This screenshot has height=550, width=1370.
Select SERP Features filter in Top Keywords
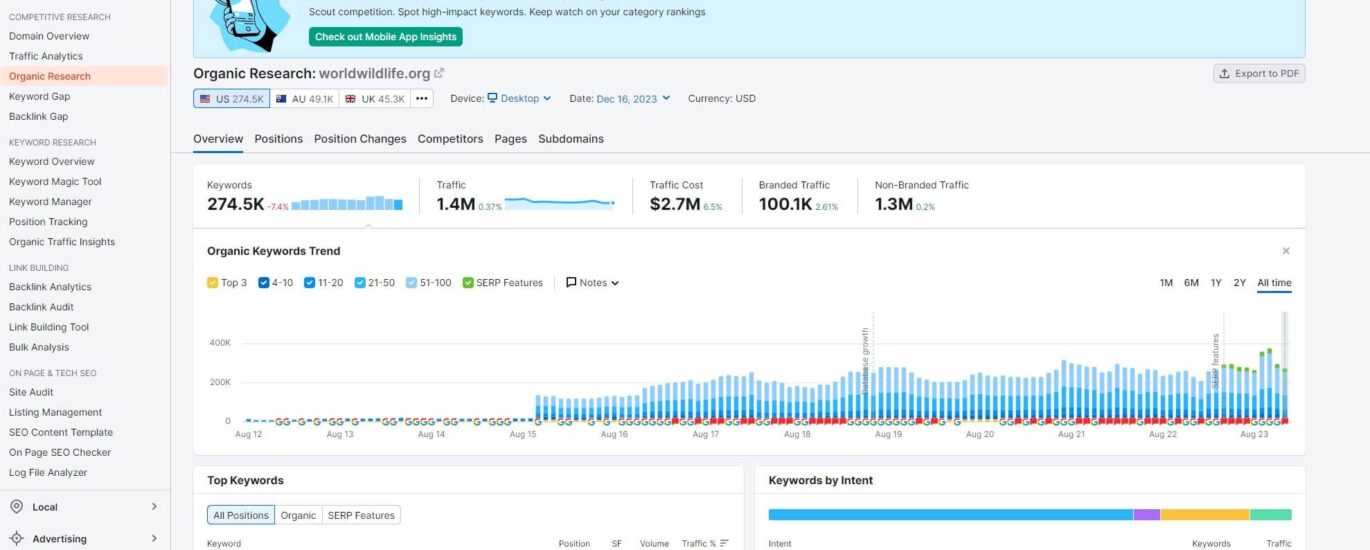(x=361, y=515)
